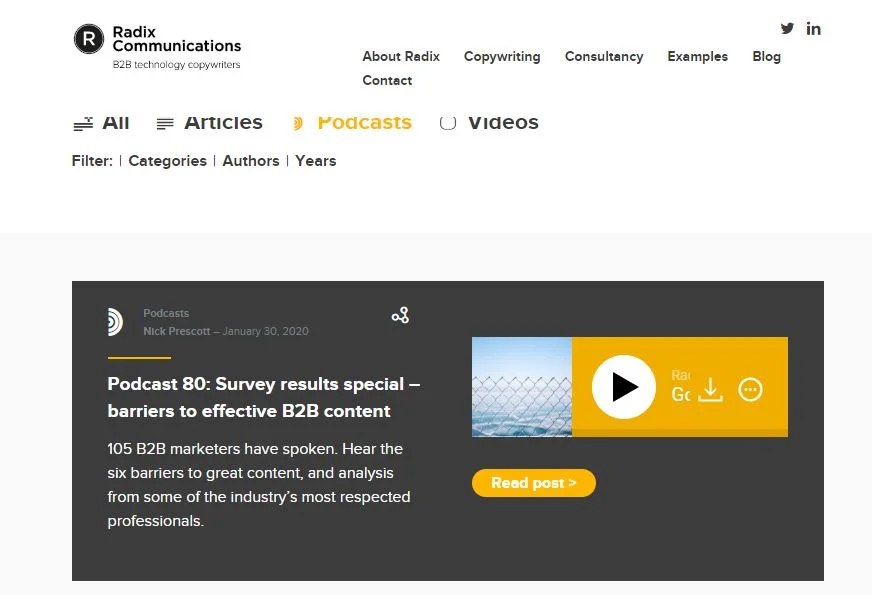Viewport: 872px width, 595px height.
Task: Expand the Years filter
Action: 315,161
